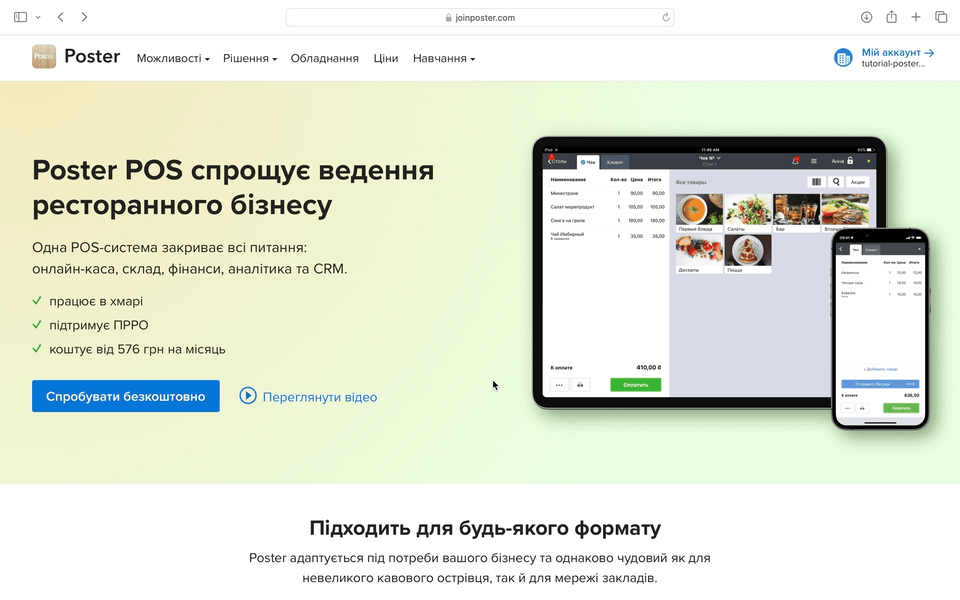Select Обладнання in the navigation menu

pyautogui.click(x=324, y=58)
